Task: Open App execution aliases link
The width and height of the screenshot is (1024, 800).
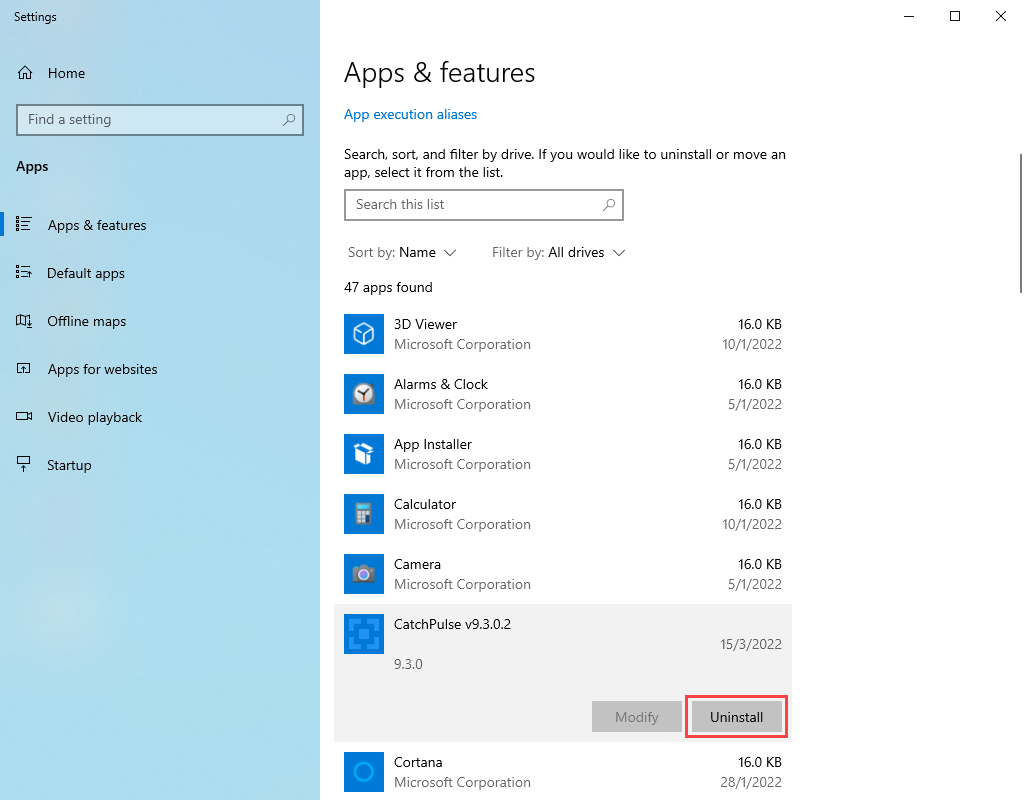Action: pos(410,114)
